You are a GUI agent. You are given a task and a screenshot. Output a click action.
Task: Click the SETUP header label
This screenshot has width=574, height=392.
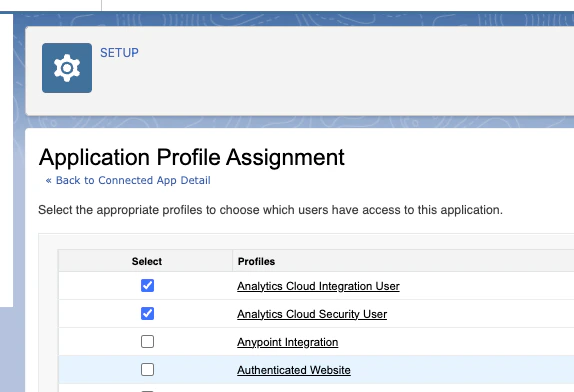click(119, 53)
